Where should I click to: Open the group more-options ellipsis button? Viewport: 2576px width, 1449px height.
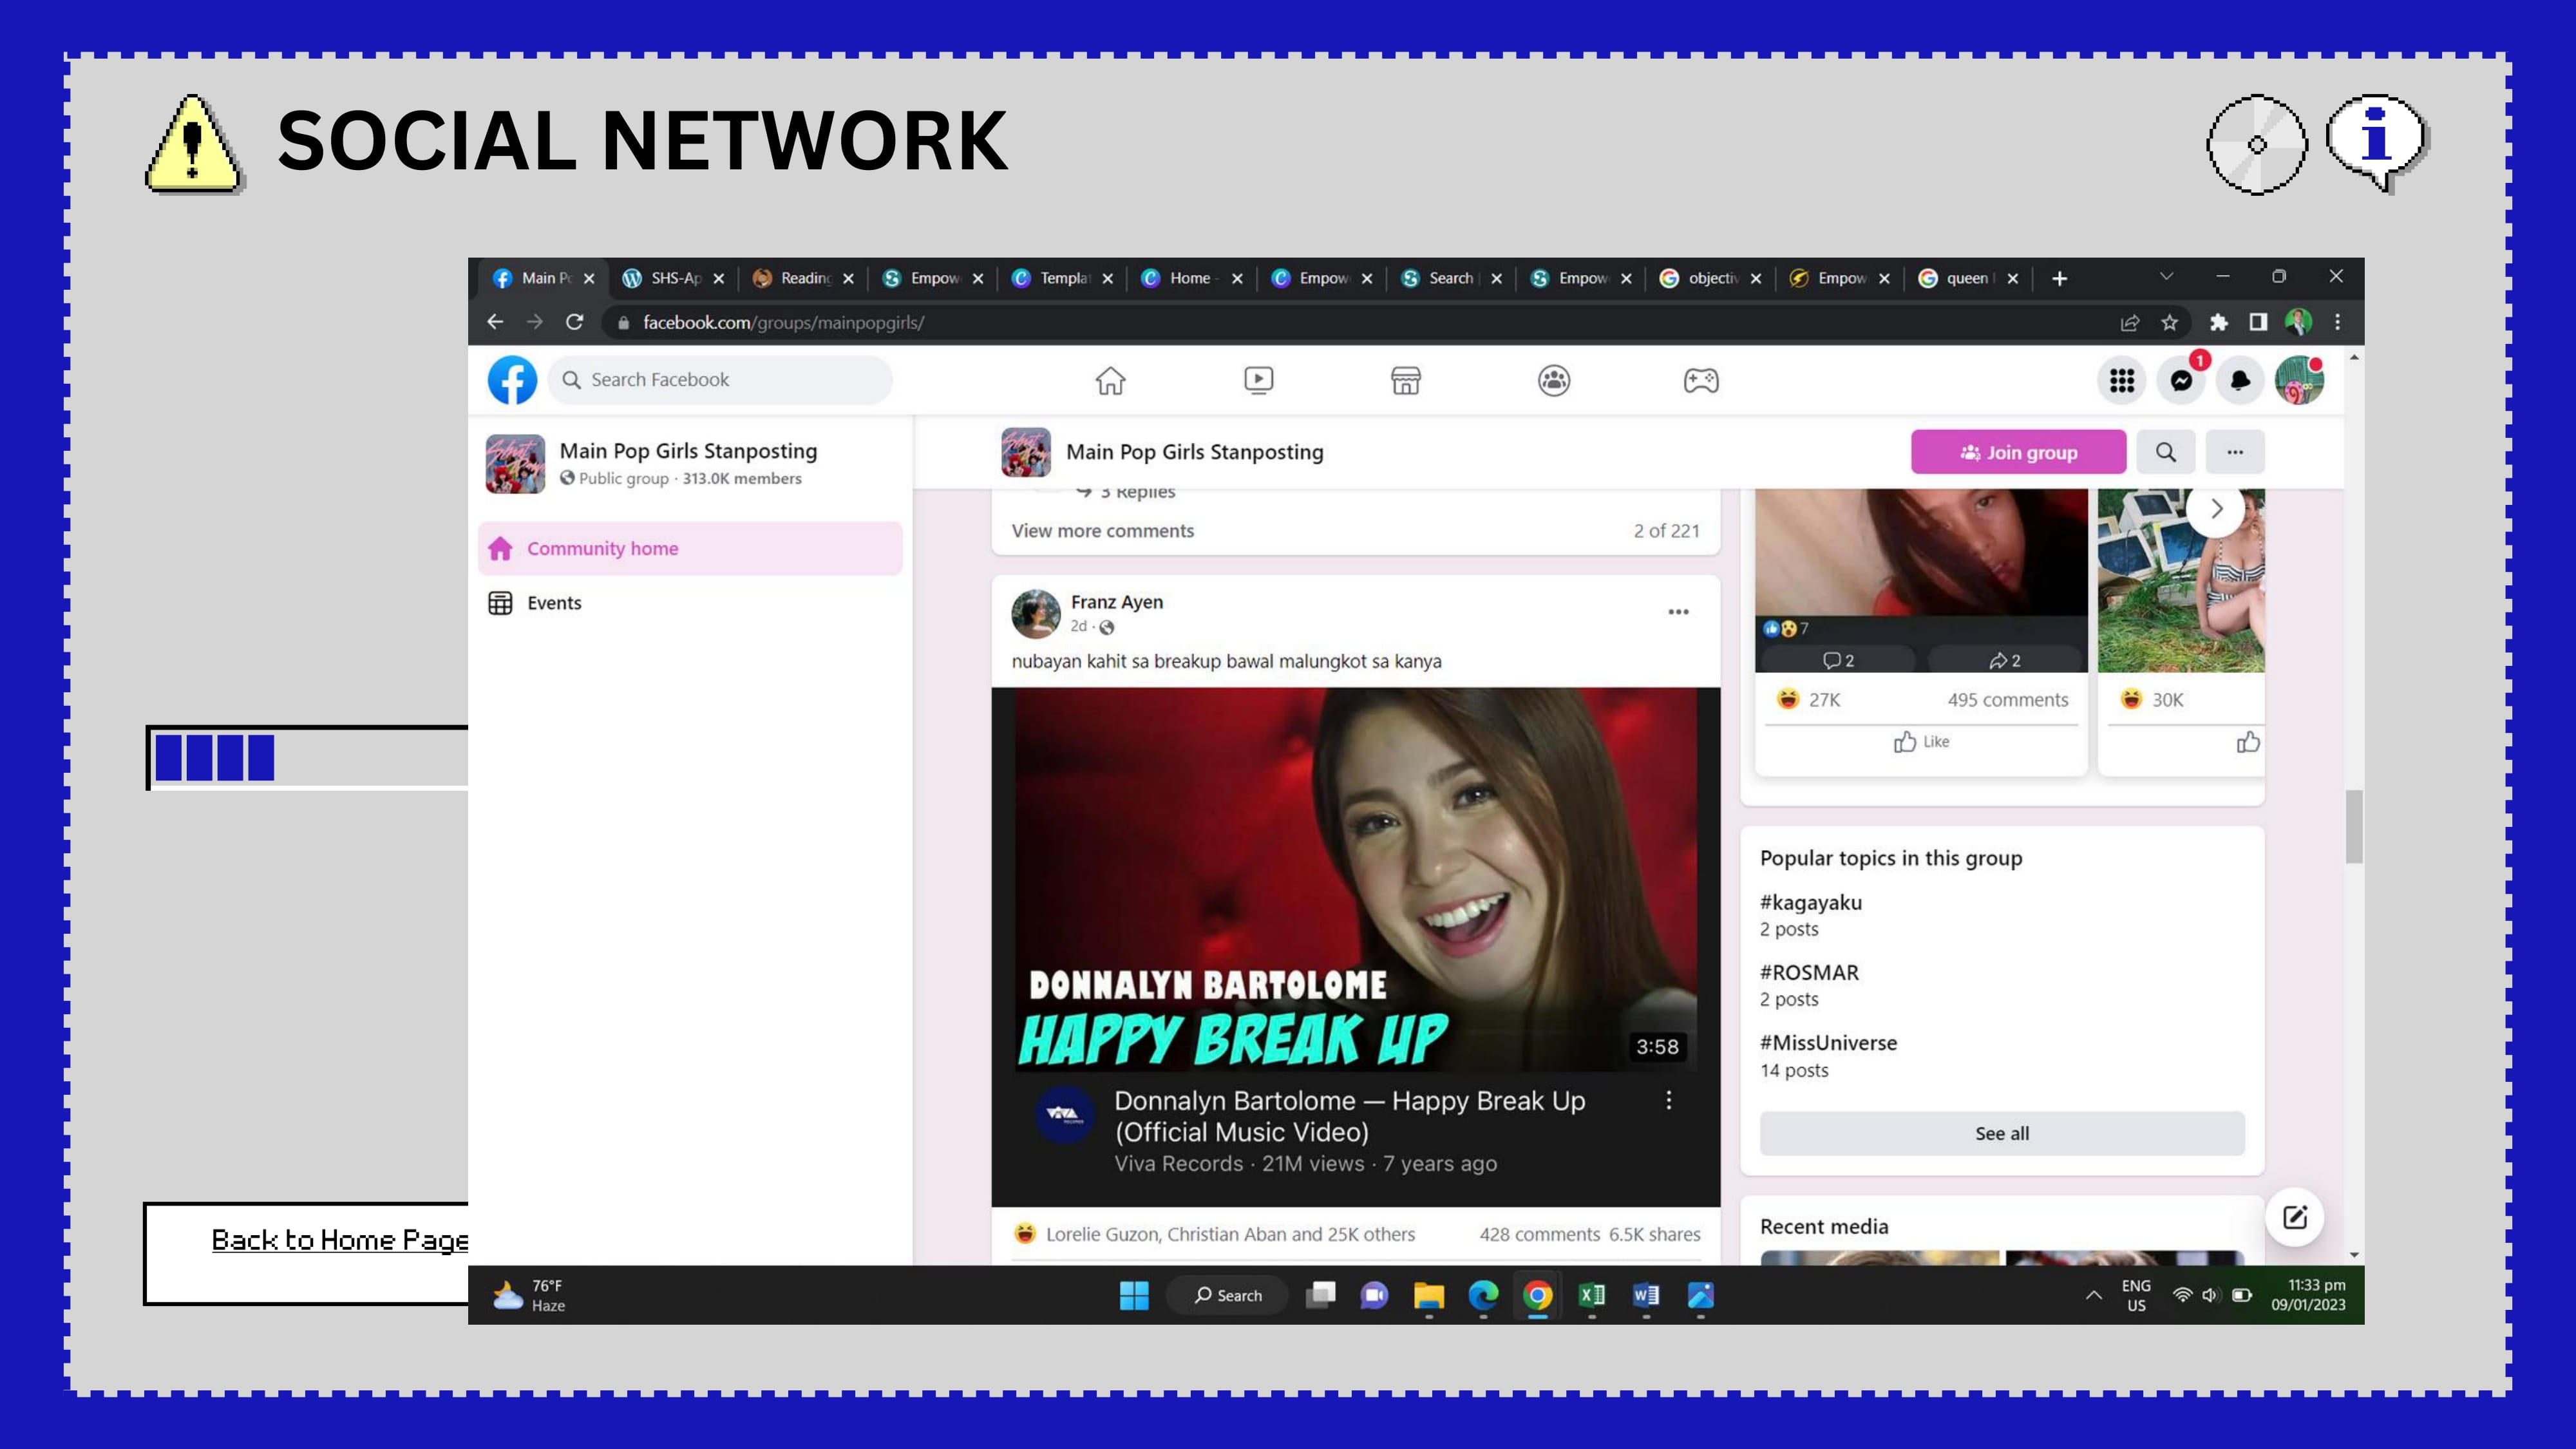2235,452
